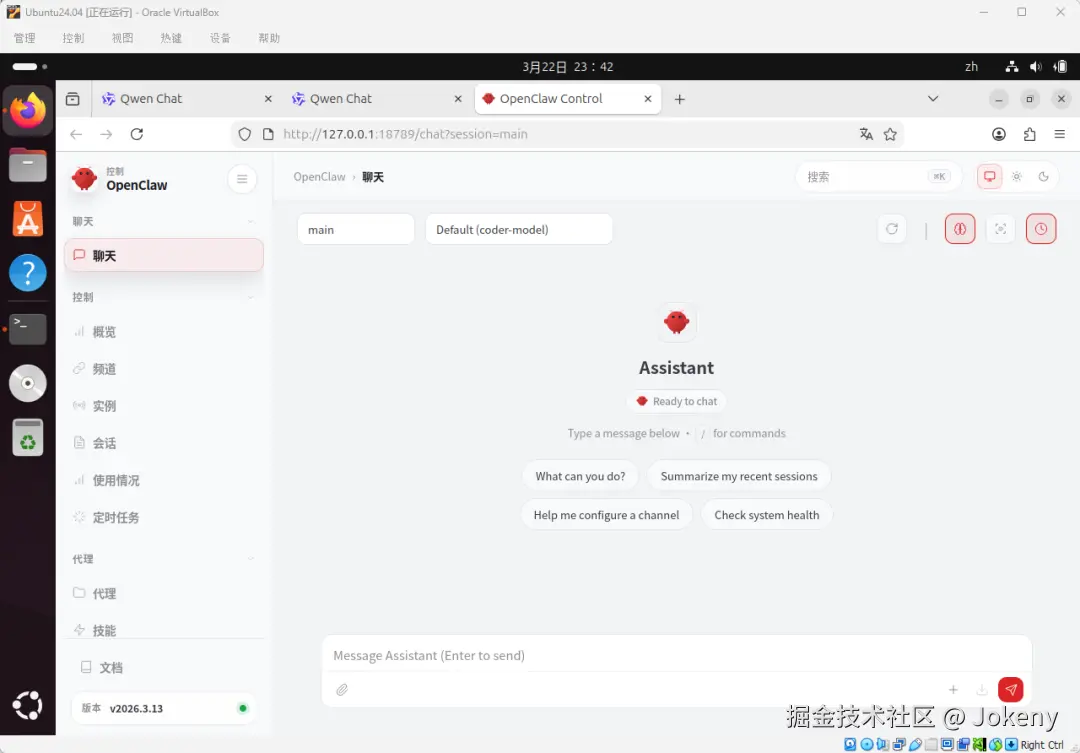Screen dimensions: 1080x753
Task: Click Summarize my recent sessions suggestion
Action: pyautogui.click(x=738, y=476)
